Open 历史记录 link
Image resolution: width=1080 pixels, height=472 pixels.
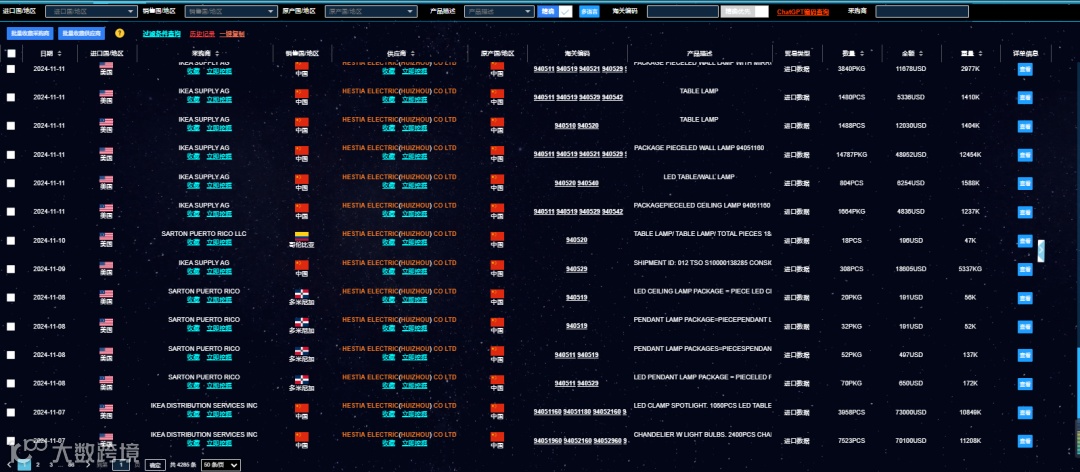click(x=202, y=33)
